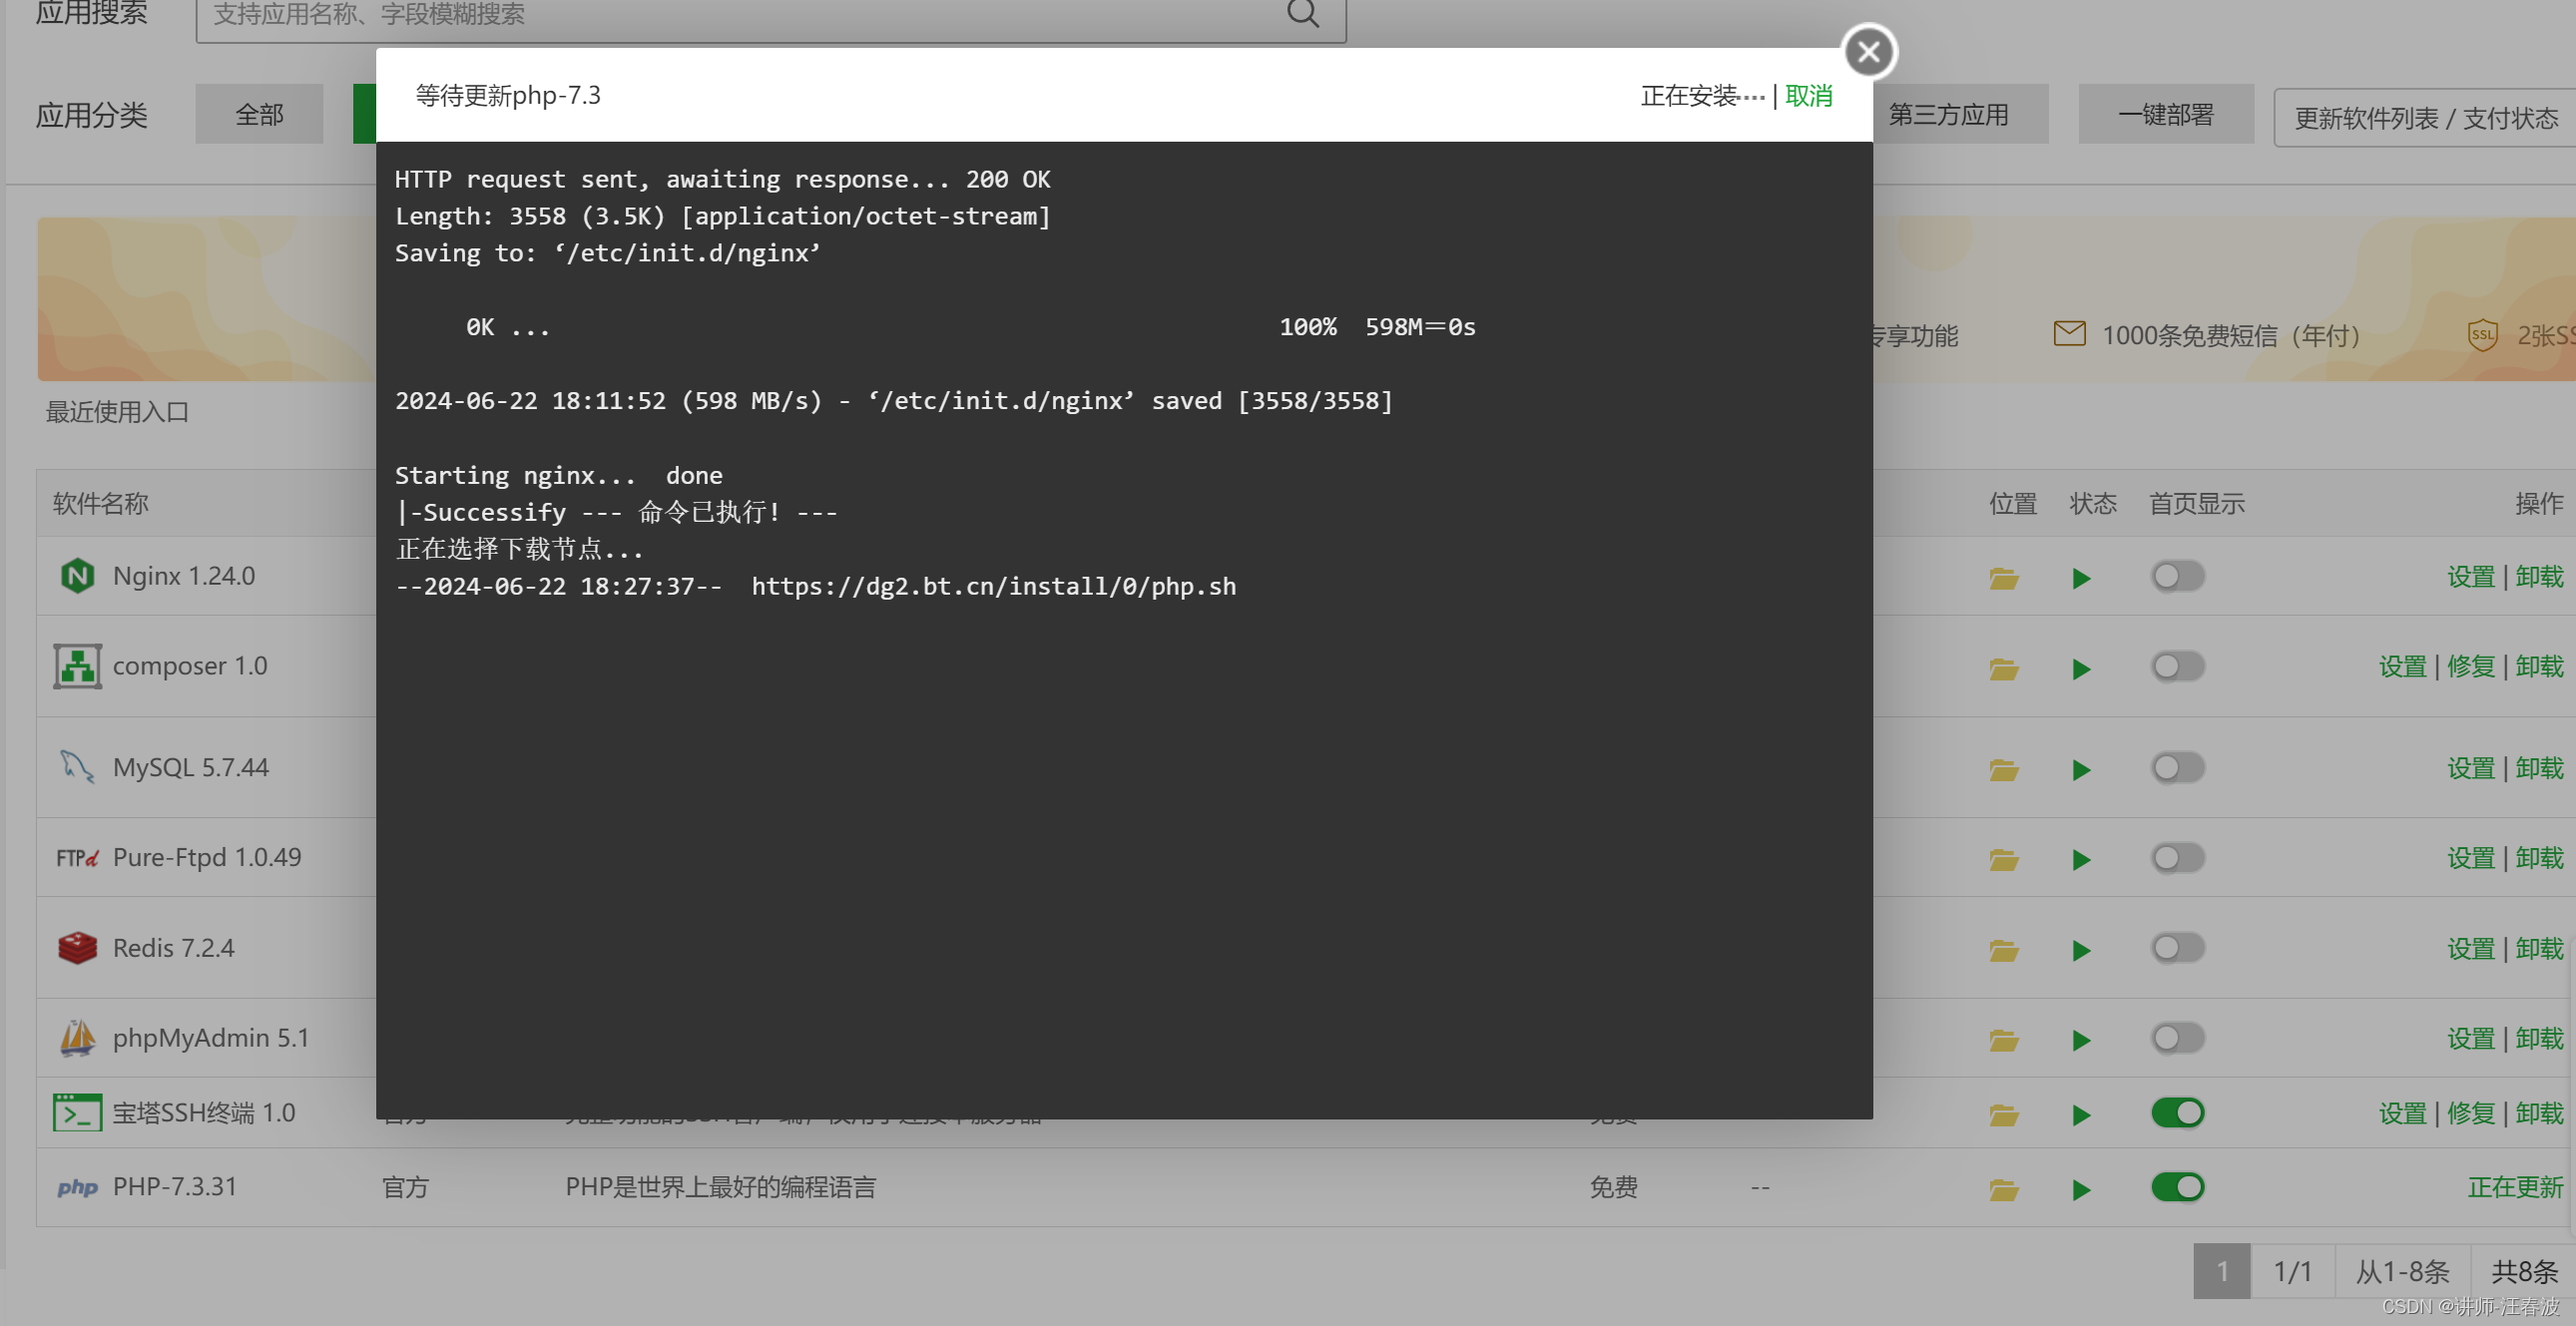
Task: Open the composer 1.0 folder location icon
Action: click(x=2004, y=668)
